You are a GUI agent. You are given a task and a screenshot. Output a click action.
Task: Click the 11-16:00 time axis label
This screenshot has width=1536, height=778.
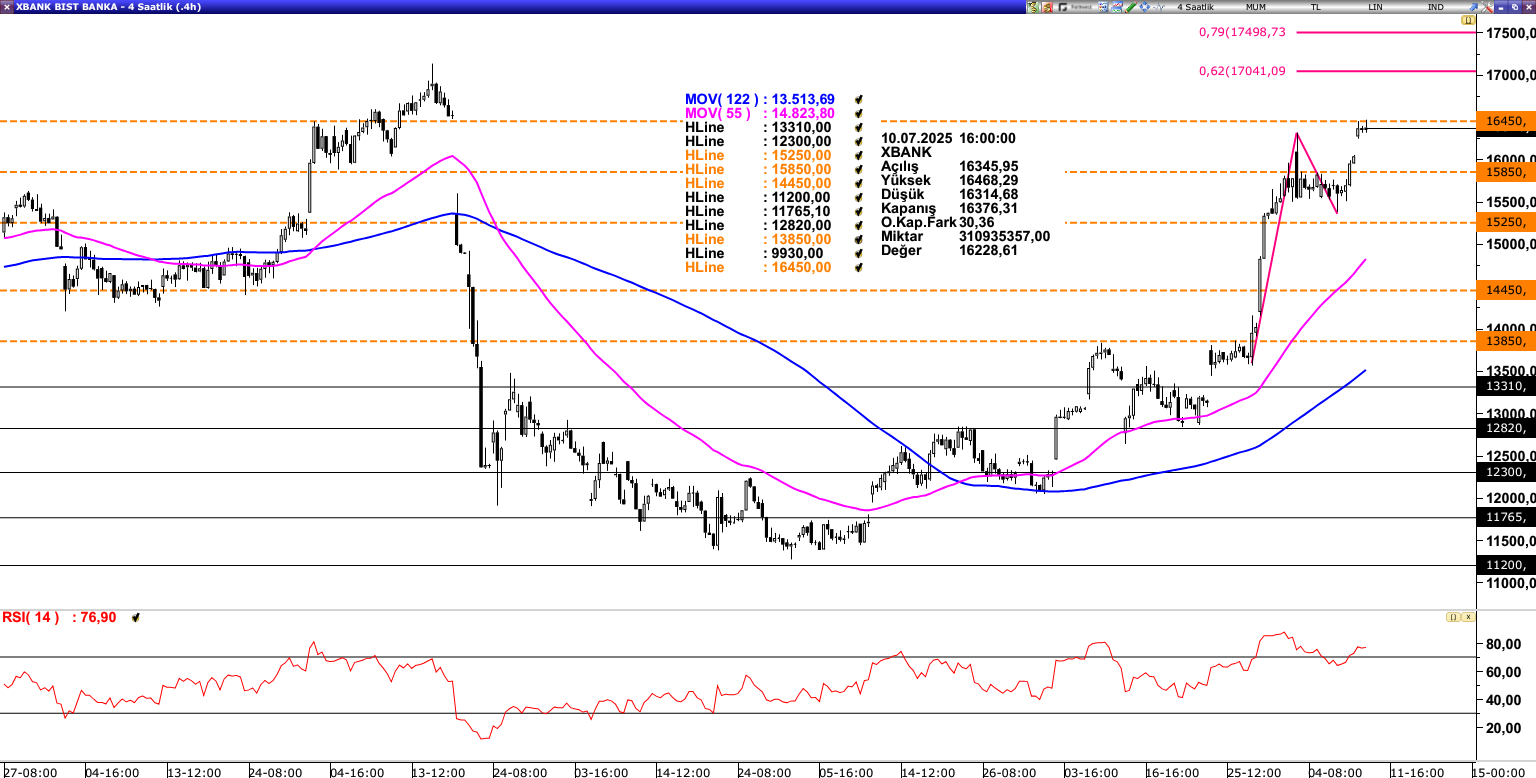pos(1416,773)
